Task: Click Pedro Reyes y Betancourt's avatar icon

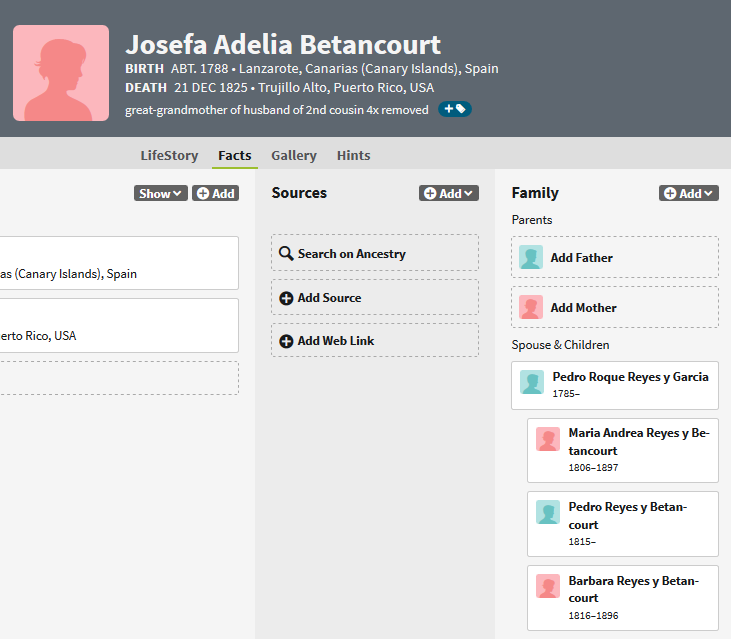Action: [x=547, y=513]
